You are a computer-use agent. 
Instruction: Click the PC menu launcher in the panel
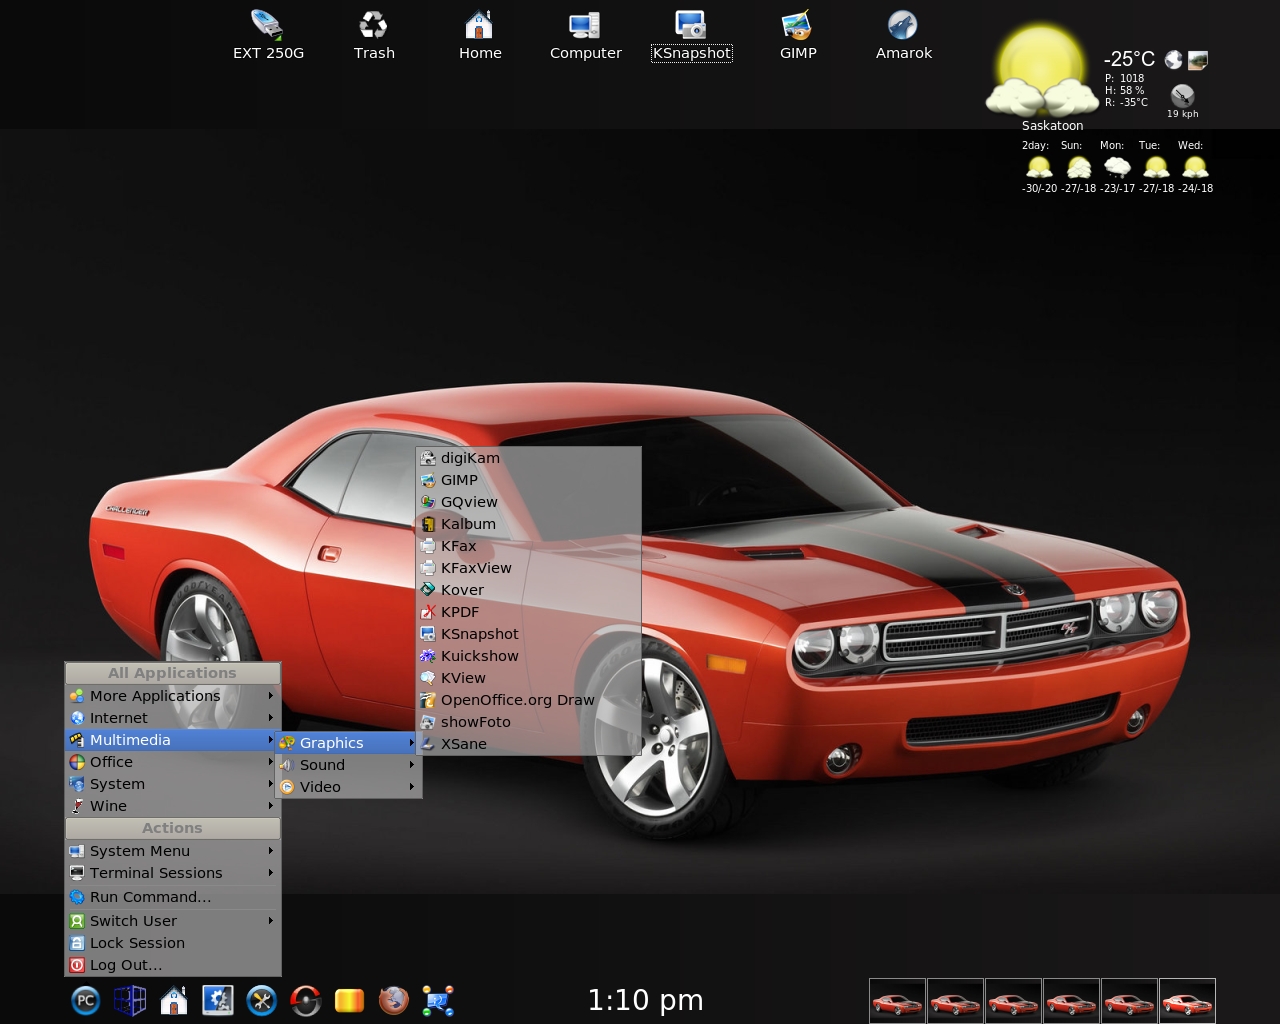tap(86, 1000)
